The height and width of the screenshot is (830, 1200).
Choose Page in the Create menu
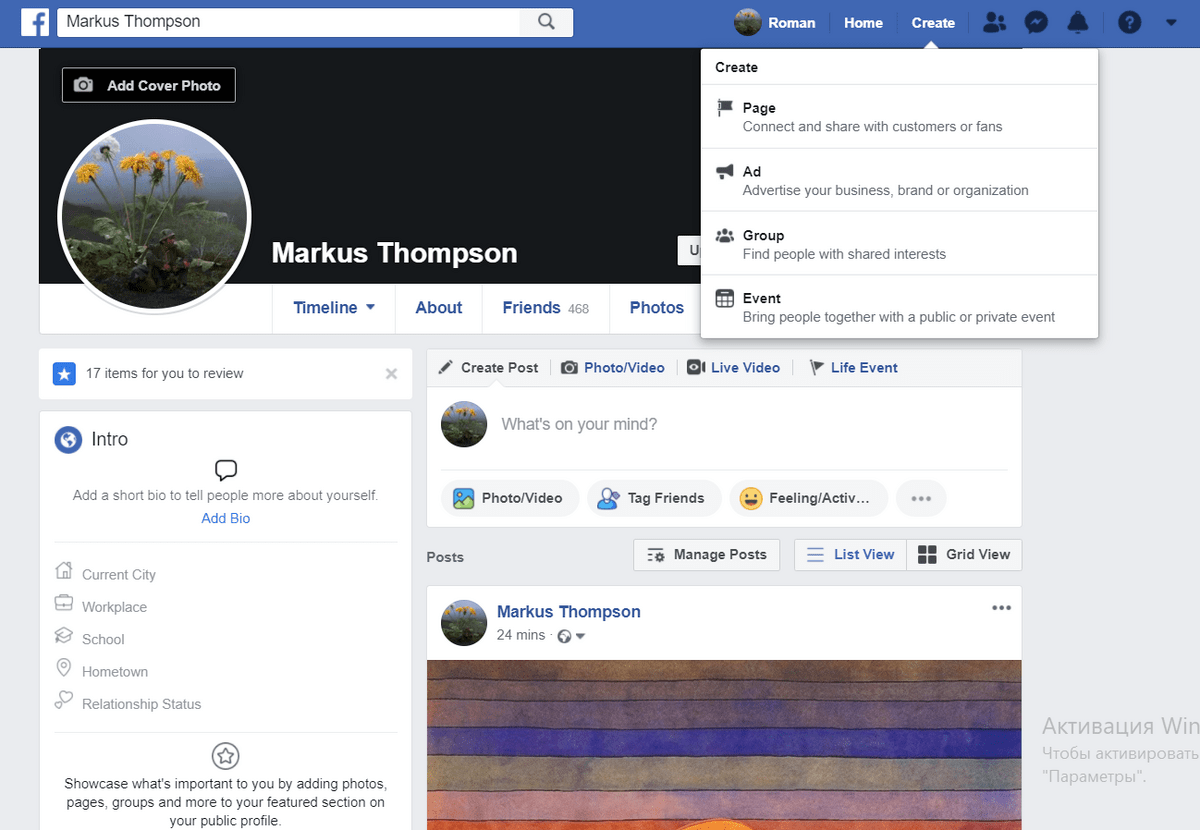tap(900, 117)
